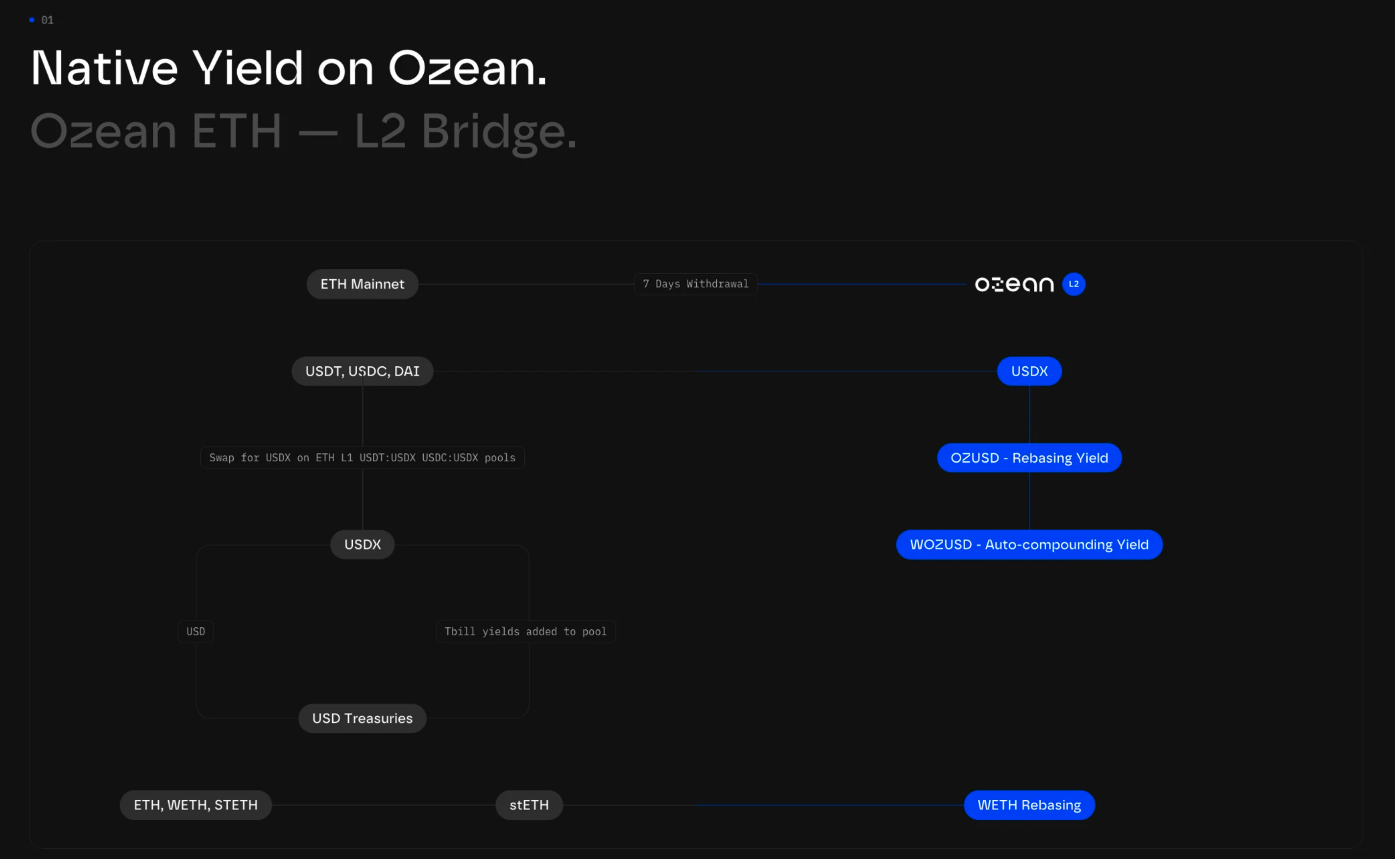Click the 7 Days Withdrawal label
This screenshot has height=859, width=1395.
696,284
